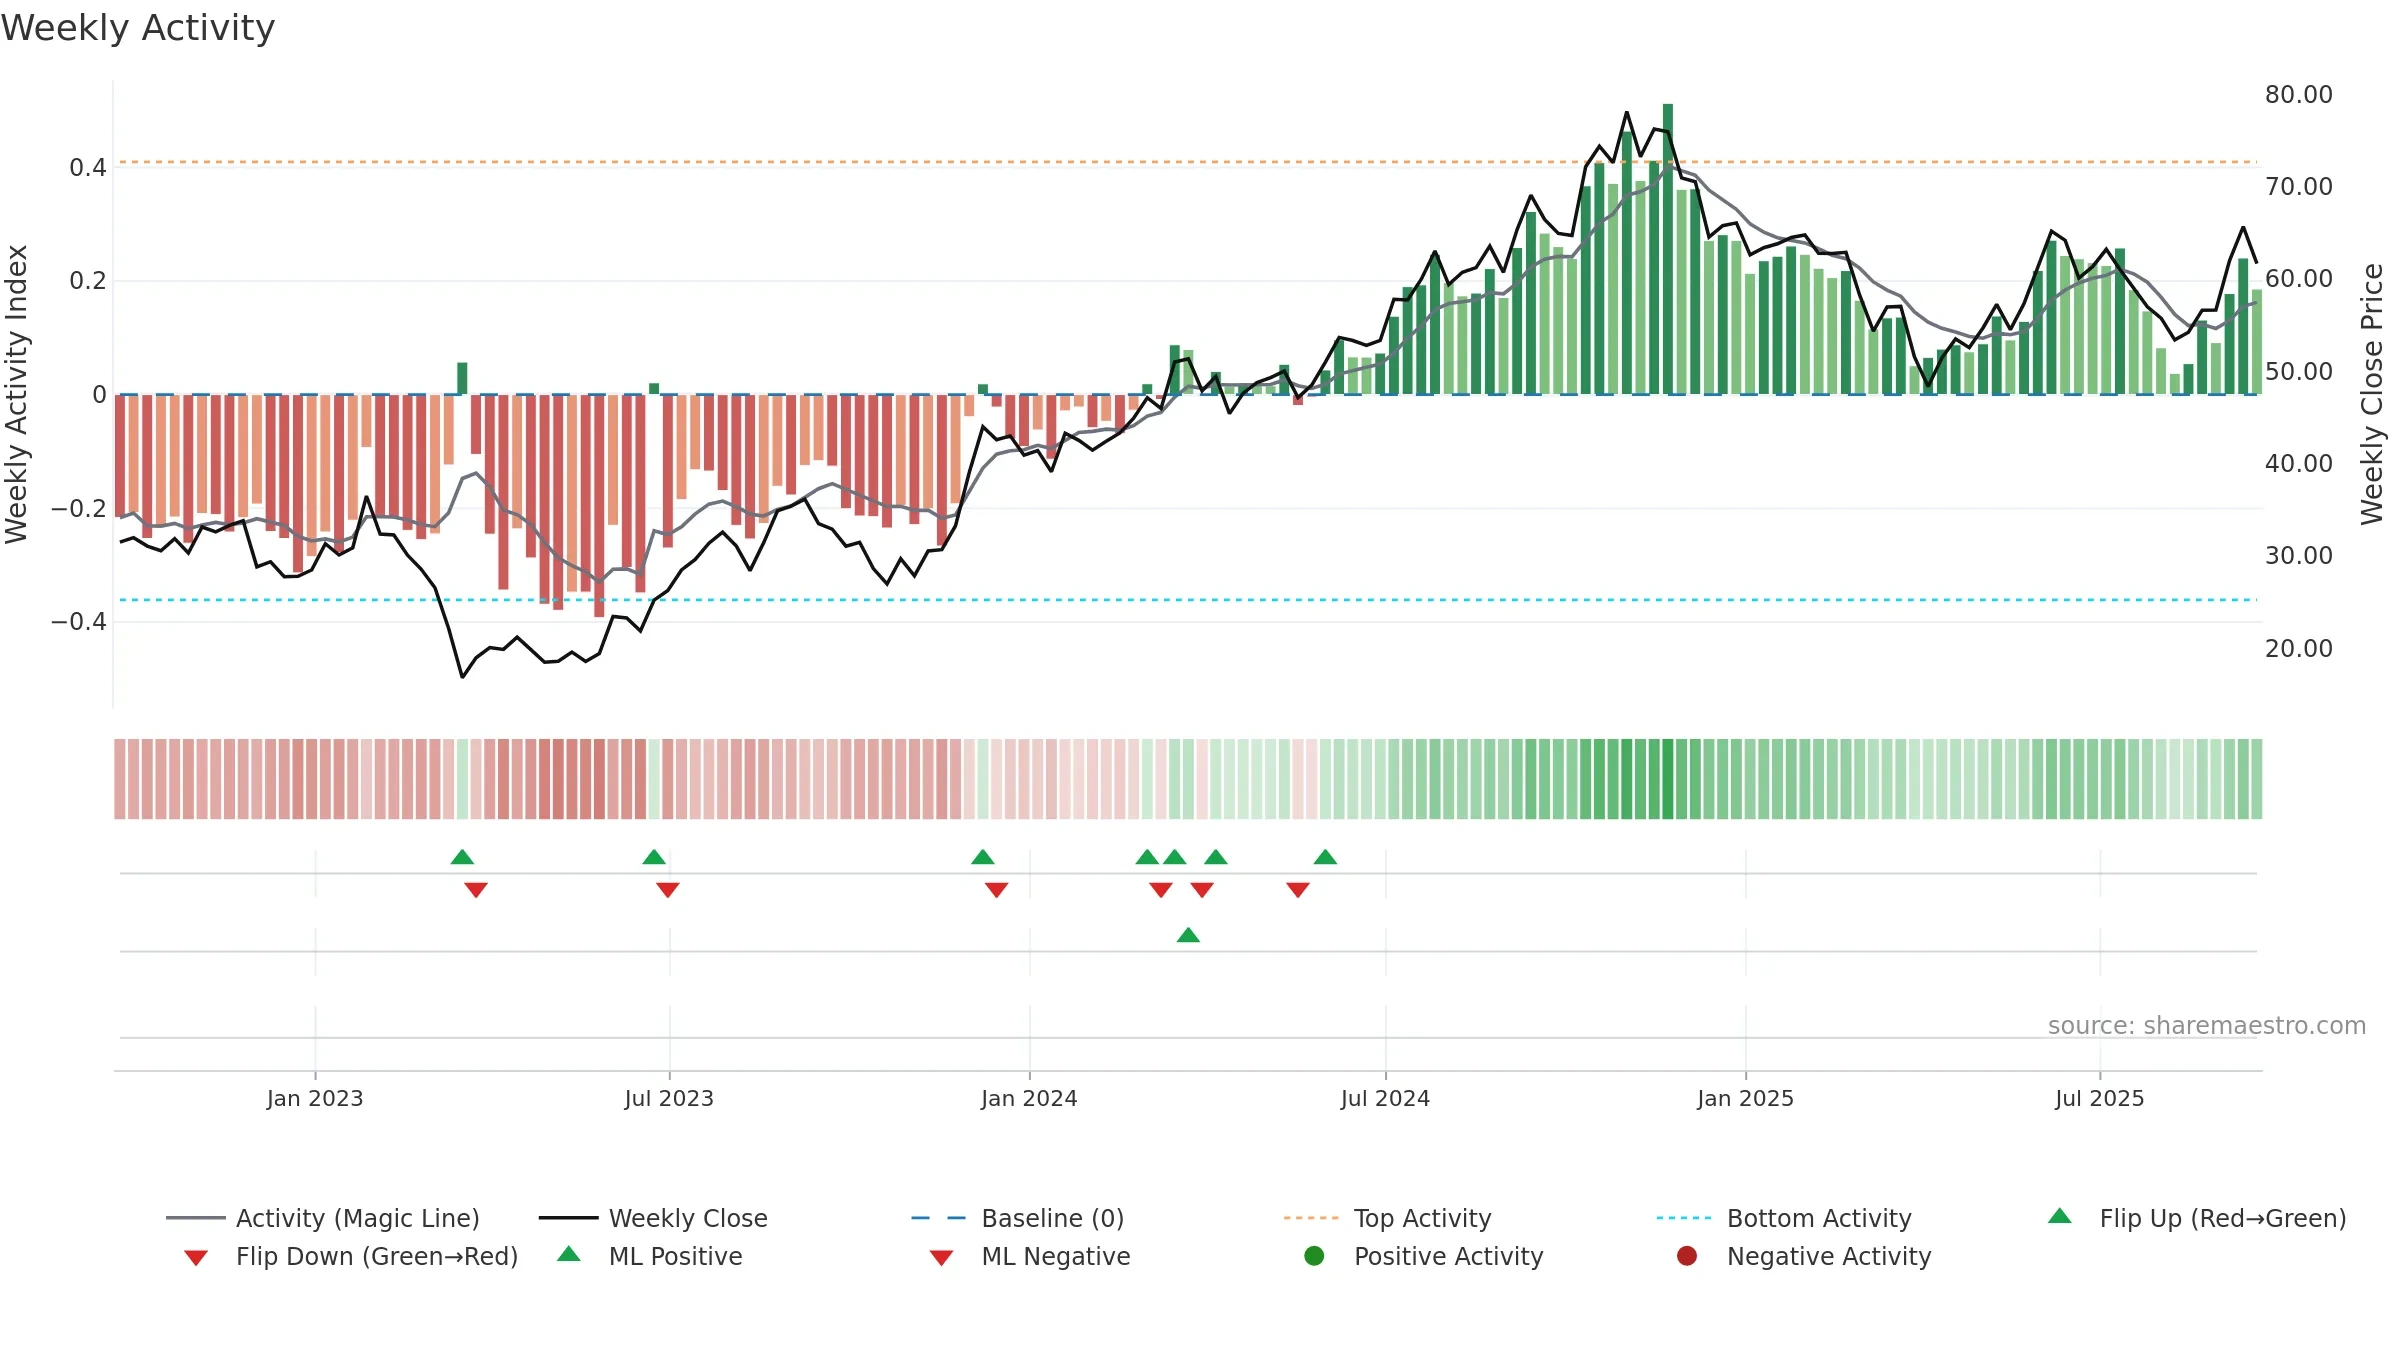The width and height of the screenshot is (2400, 1350).
Task: Click the source: sharemaestro.com text
Action: [x=2207, y=1026]
